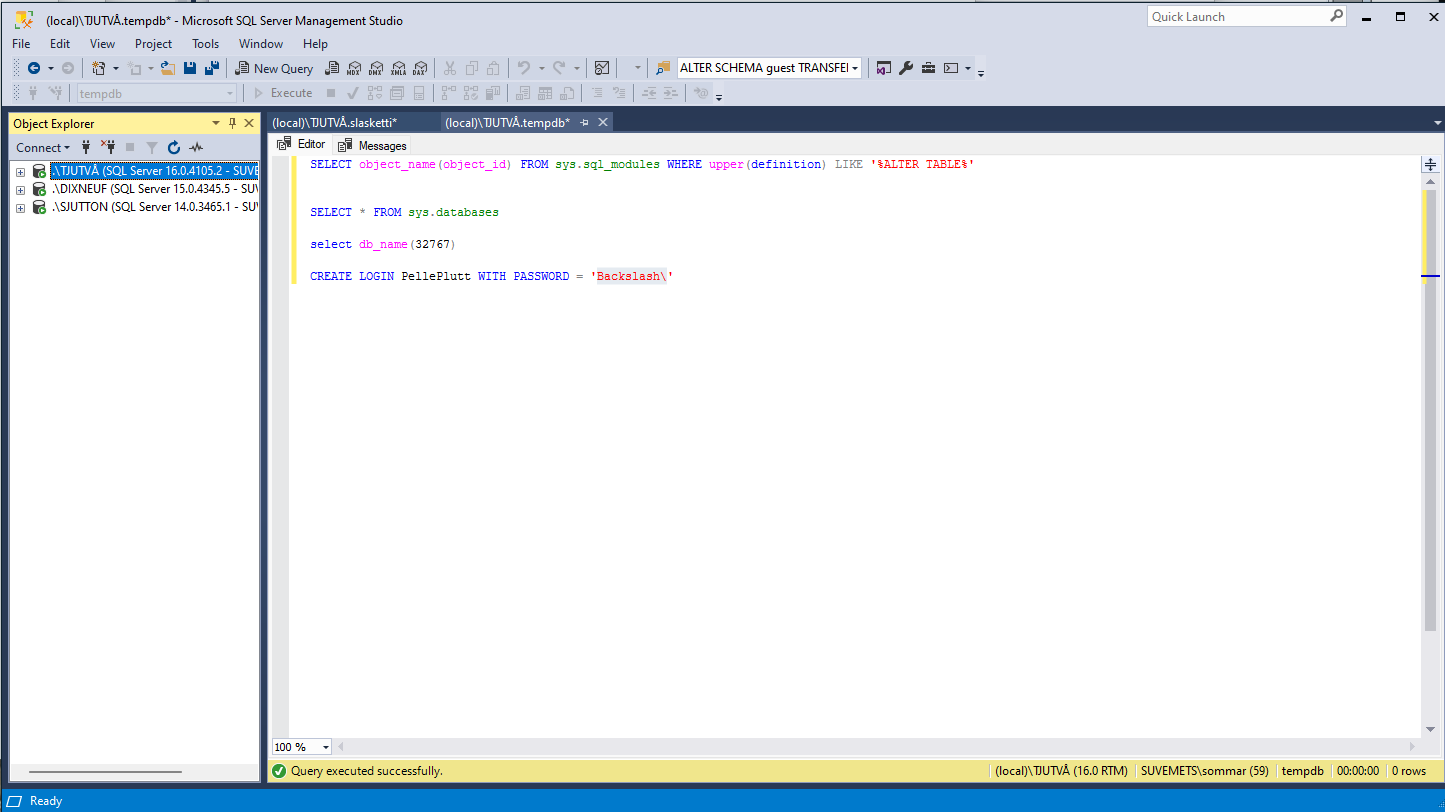
Task: Open the Edit menu
Action: (60, 44)
